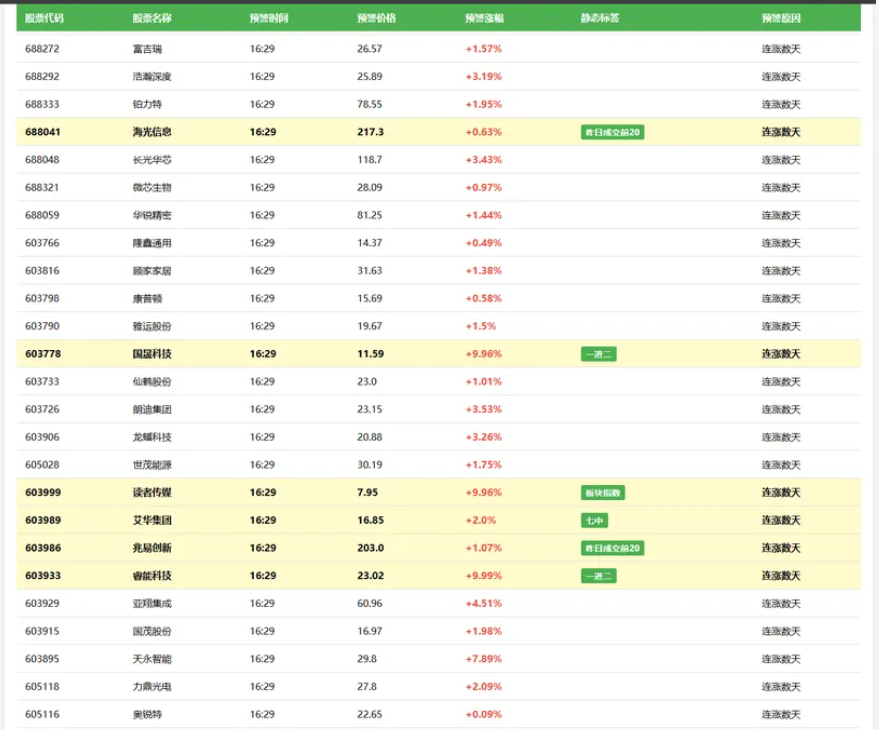Click the 一进二 tag for 国晟科技
Image resolution: width=879 pixels, height=730 pixels.
pyautogui.click(x=598, y=354)
